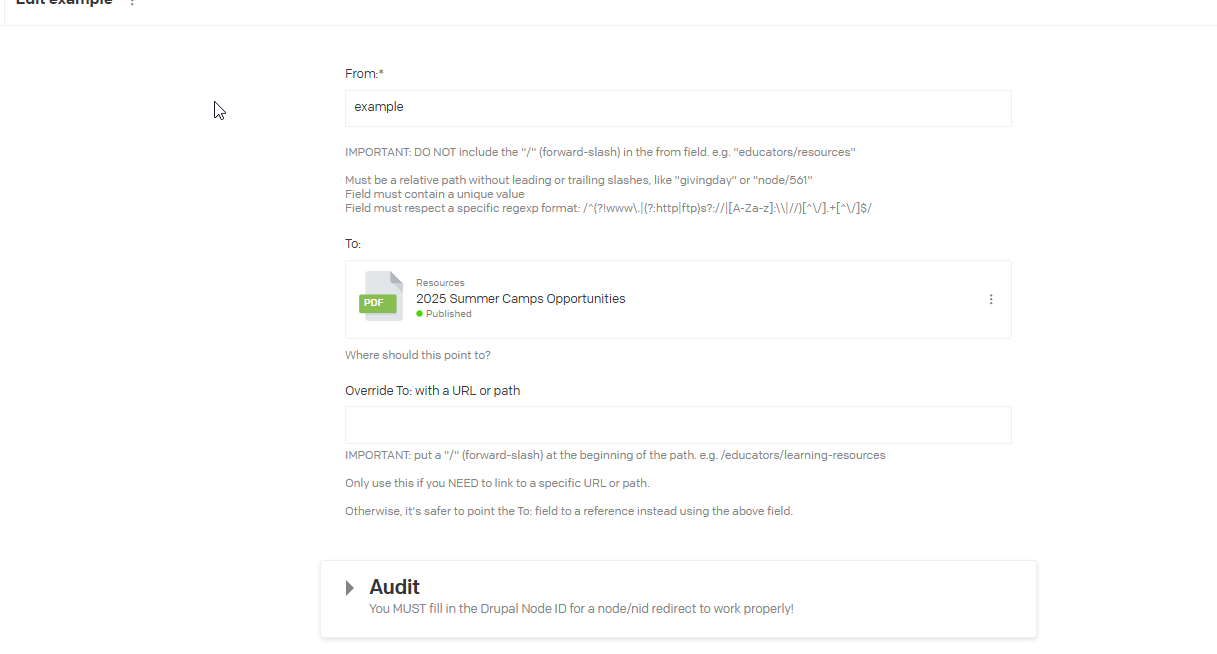Focus the Override To URL or path field
This screenshot has width=1217, height=654.
pos(677,425)
